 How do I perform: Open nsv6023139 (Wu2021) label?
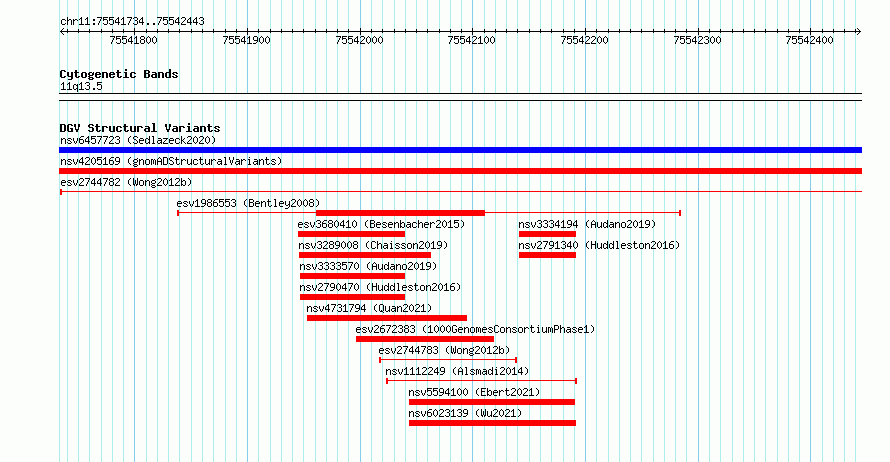(465, 413)
